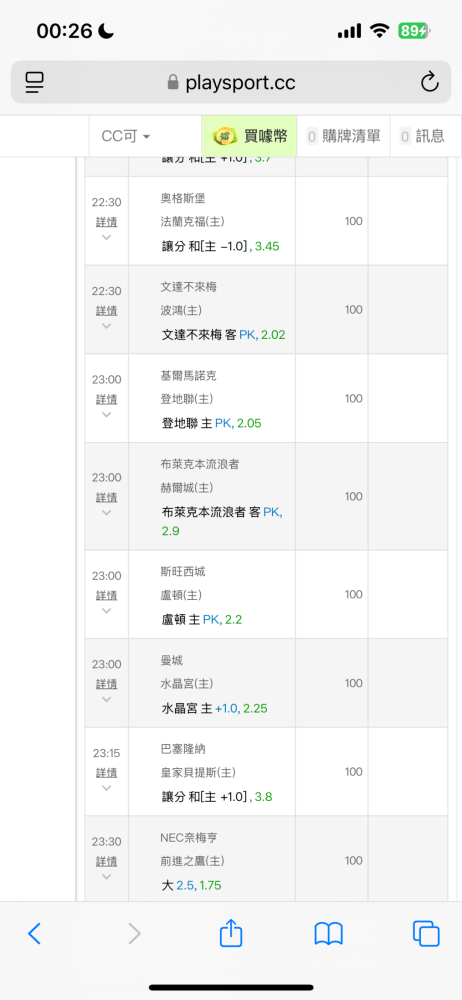Open the Safari share sheet icon
Viewport: 462px width, 1000px height.
click(231, 932)
